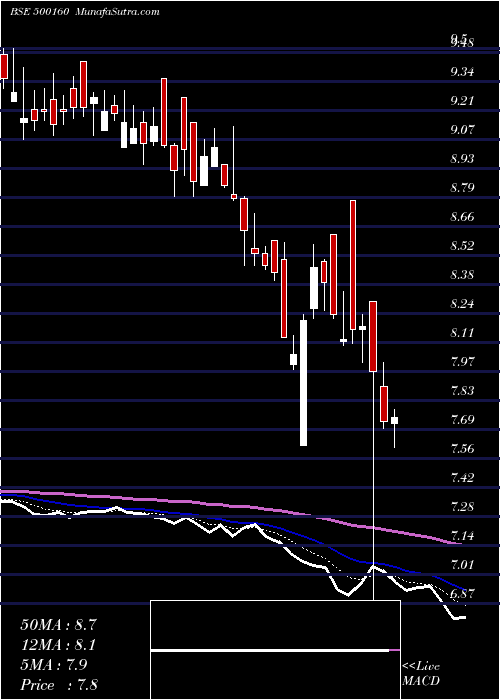This screenshot has height=700, width=500.
Task: Click the 9.34 price axis label
Action: pos(462,72)
